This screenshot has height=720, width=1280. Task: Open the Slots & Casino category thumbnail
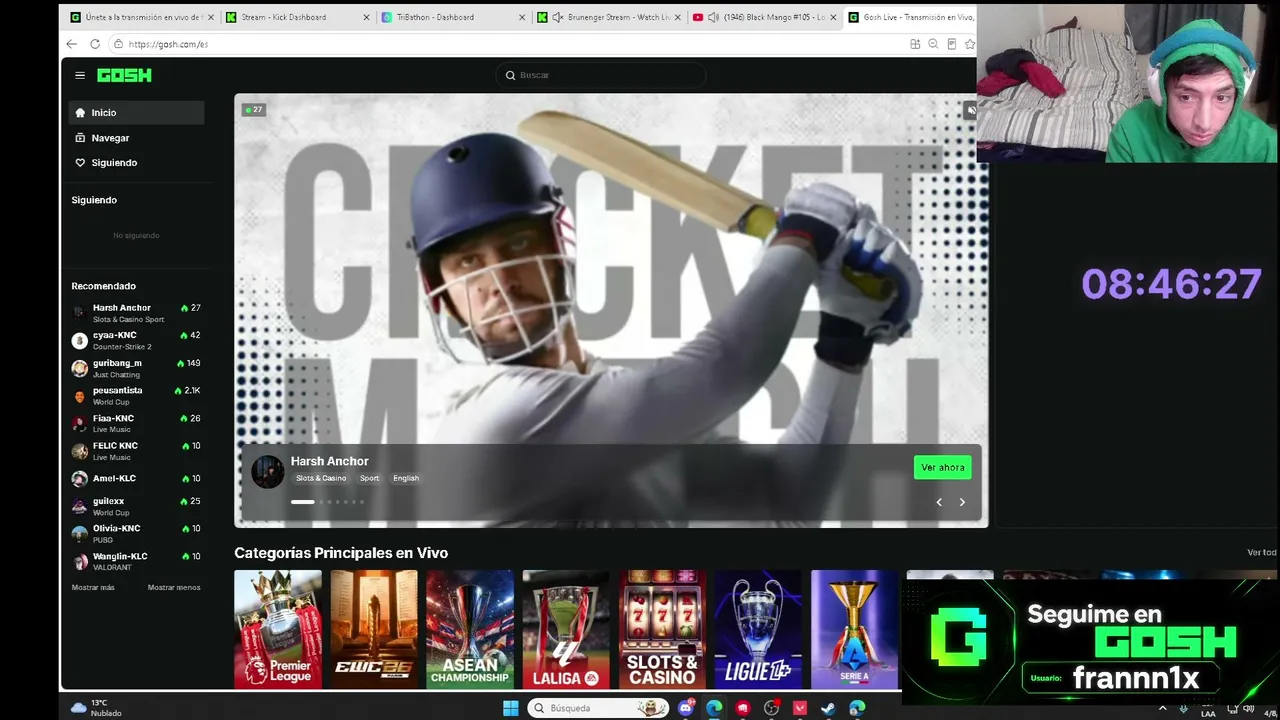coord(662,630)
